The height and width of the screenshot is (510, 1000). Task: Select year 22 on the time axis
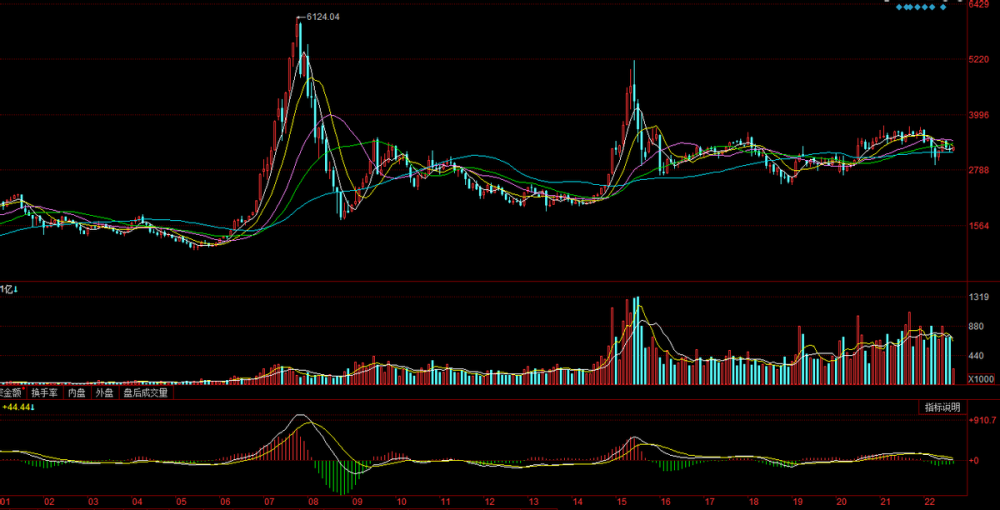pyautogui.click(x=929, y=502)
